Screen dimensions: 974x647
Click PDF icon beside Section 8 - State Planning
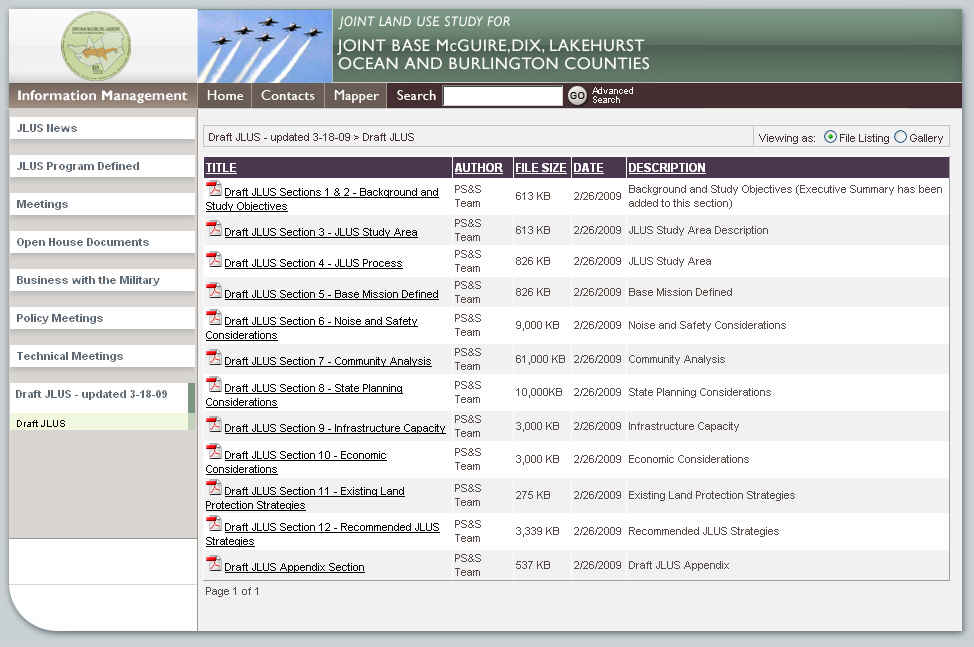(214, 384)
